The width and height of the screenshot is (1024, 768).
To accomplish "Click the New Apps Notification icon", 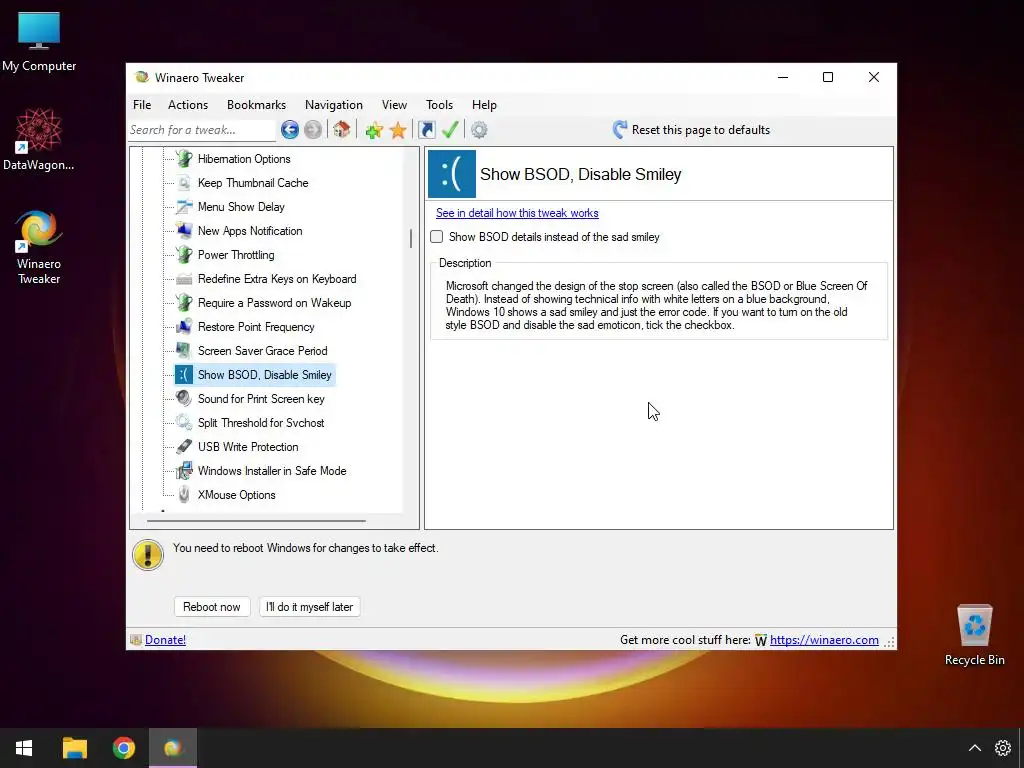I will tap(184, 231).
